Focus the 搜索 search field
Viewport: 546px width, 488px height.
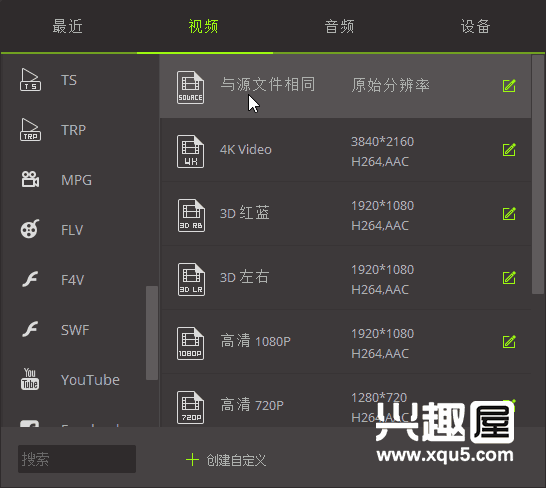77,459
